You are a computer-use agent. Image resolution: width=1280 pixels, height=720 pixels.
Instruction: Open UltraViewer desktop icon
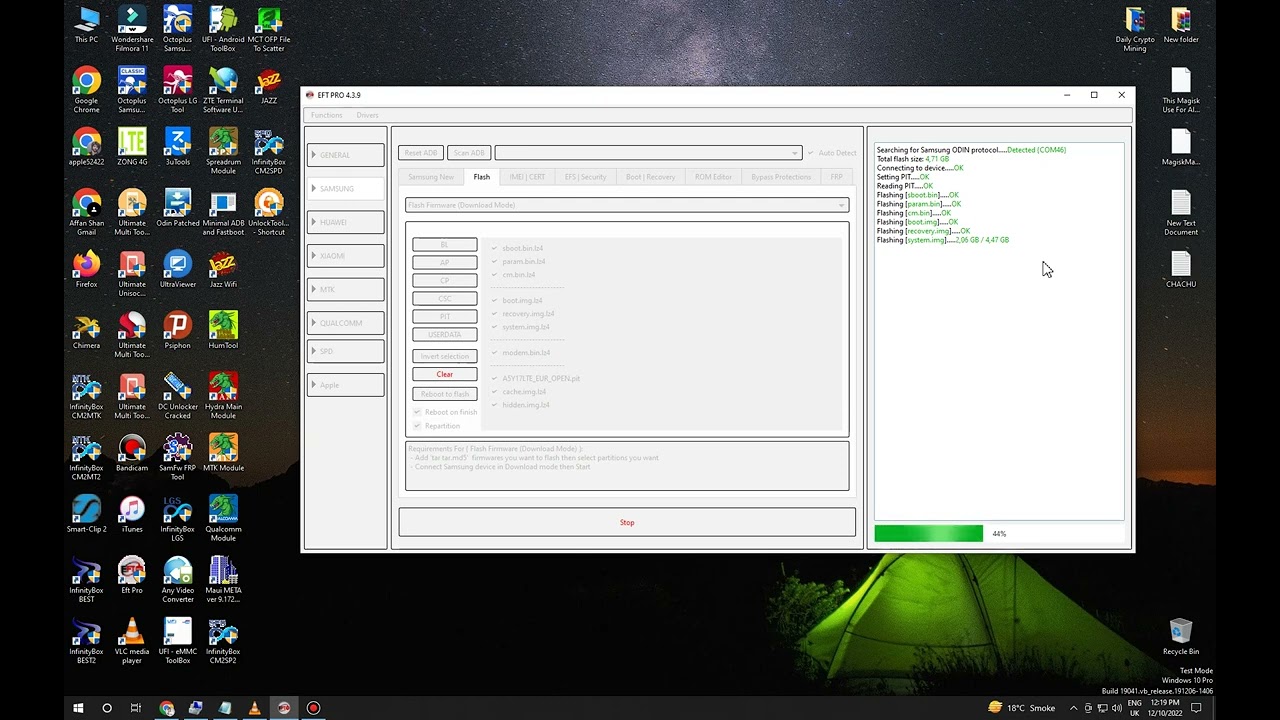(x=178, y=270)
